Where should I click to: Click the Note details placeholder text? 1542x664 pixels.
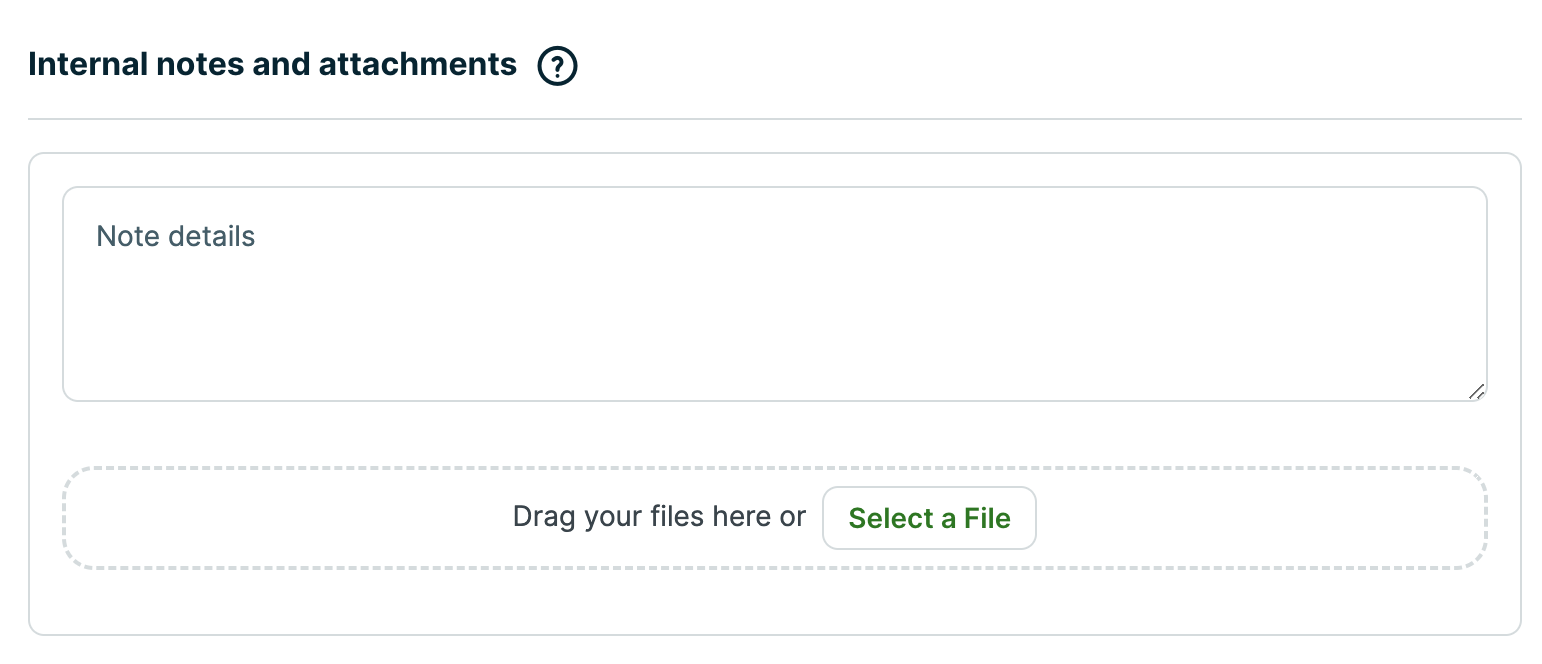pos(176,236)
